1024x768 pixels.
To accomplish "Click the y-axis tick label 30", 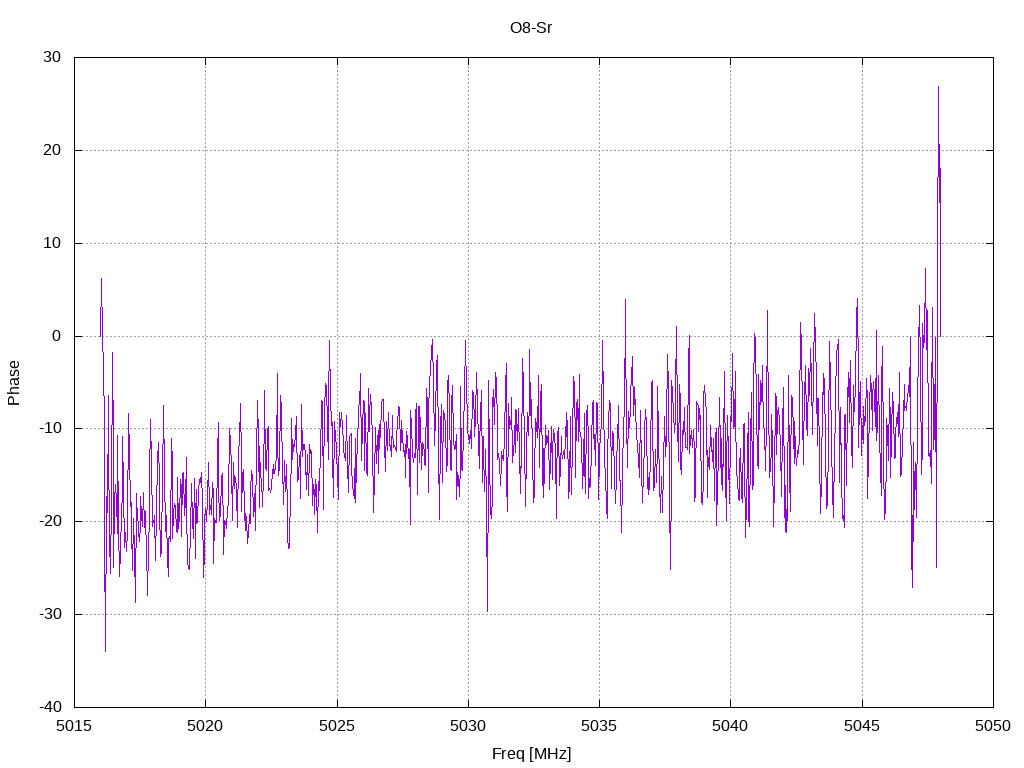I will coord(52,57).
